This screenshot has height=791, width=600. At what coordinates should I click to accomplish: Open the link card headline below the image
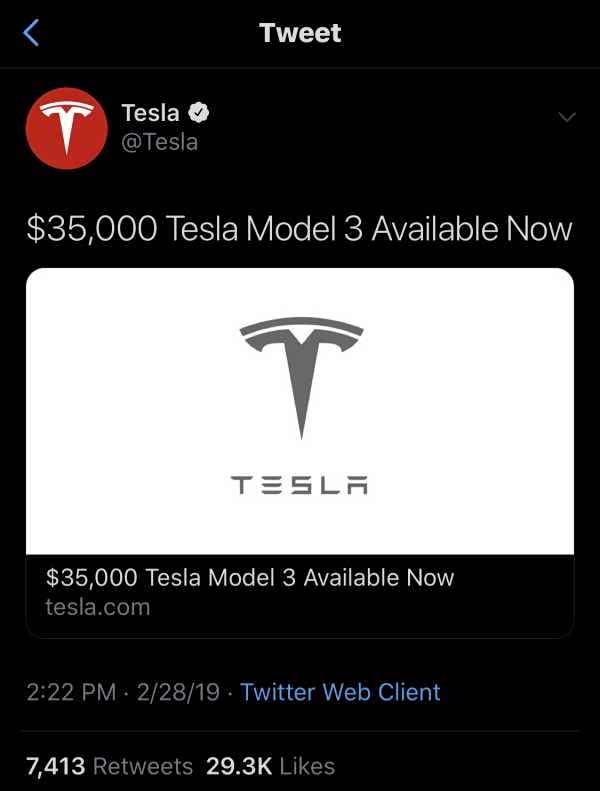(x=250, y=578)
